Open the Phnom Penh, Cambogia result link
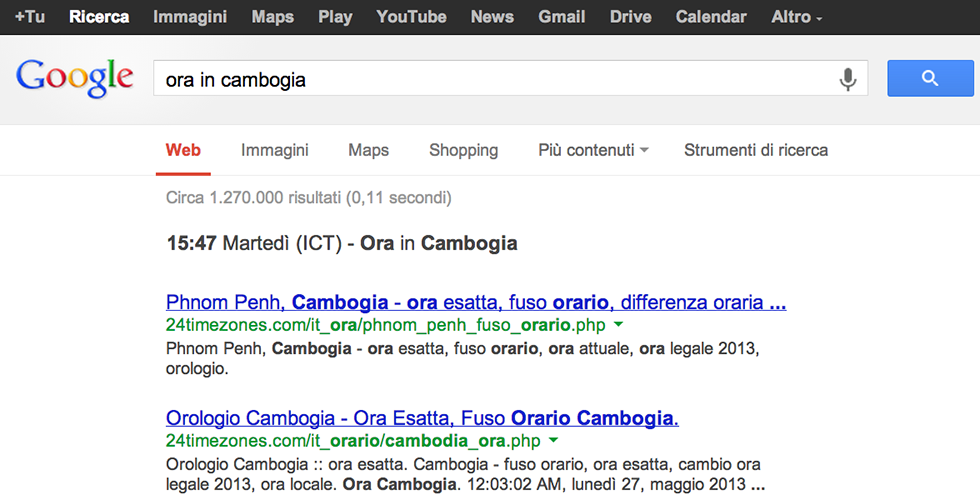The width and height of the screenshot is (980, 500). tap(475, 302)
